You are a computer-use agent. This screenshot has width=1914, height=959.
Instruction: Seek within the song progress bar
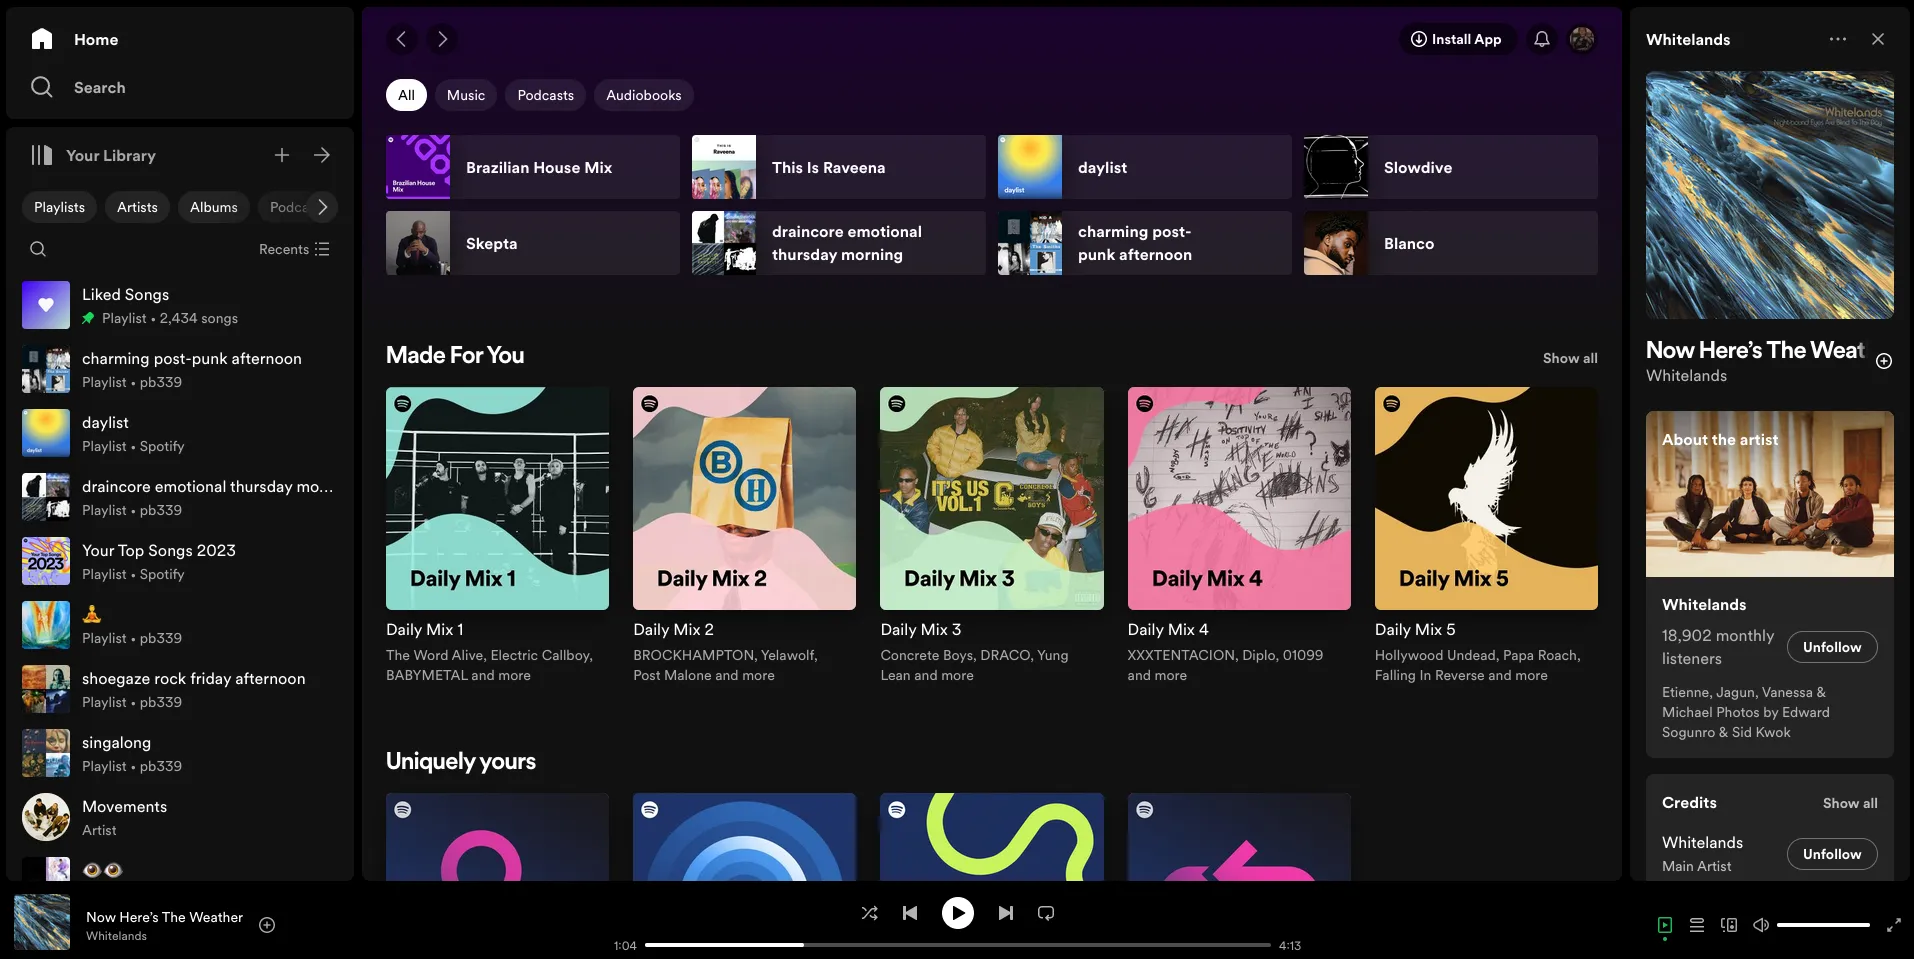[x=958, y=945]
